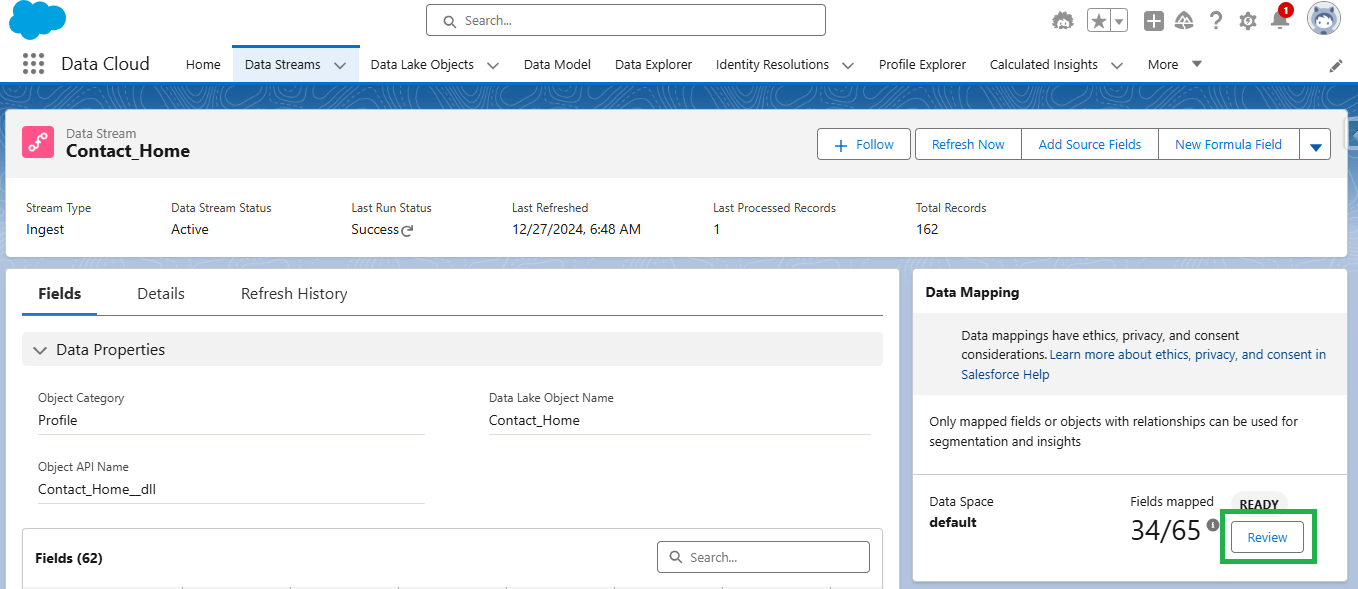Open the Data Model nav tab
Viewport: 1358px width, 589px height.
click(557, 64)
